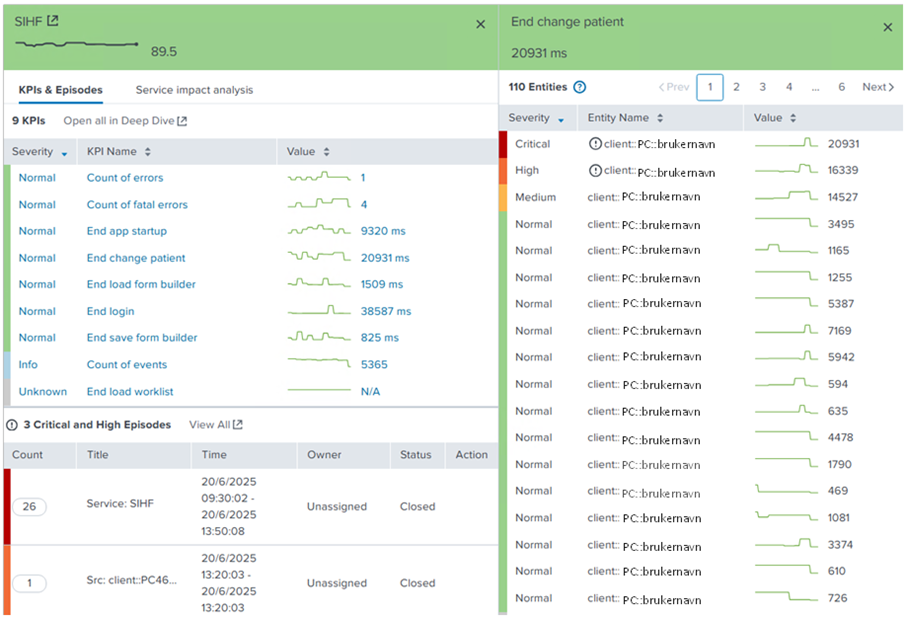Select current entities page 1
The width and height of the screenshot is (907, 618).
[x=710, y=87]
